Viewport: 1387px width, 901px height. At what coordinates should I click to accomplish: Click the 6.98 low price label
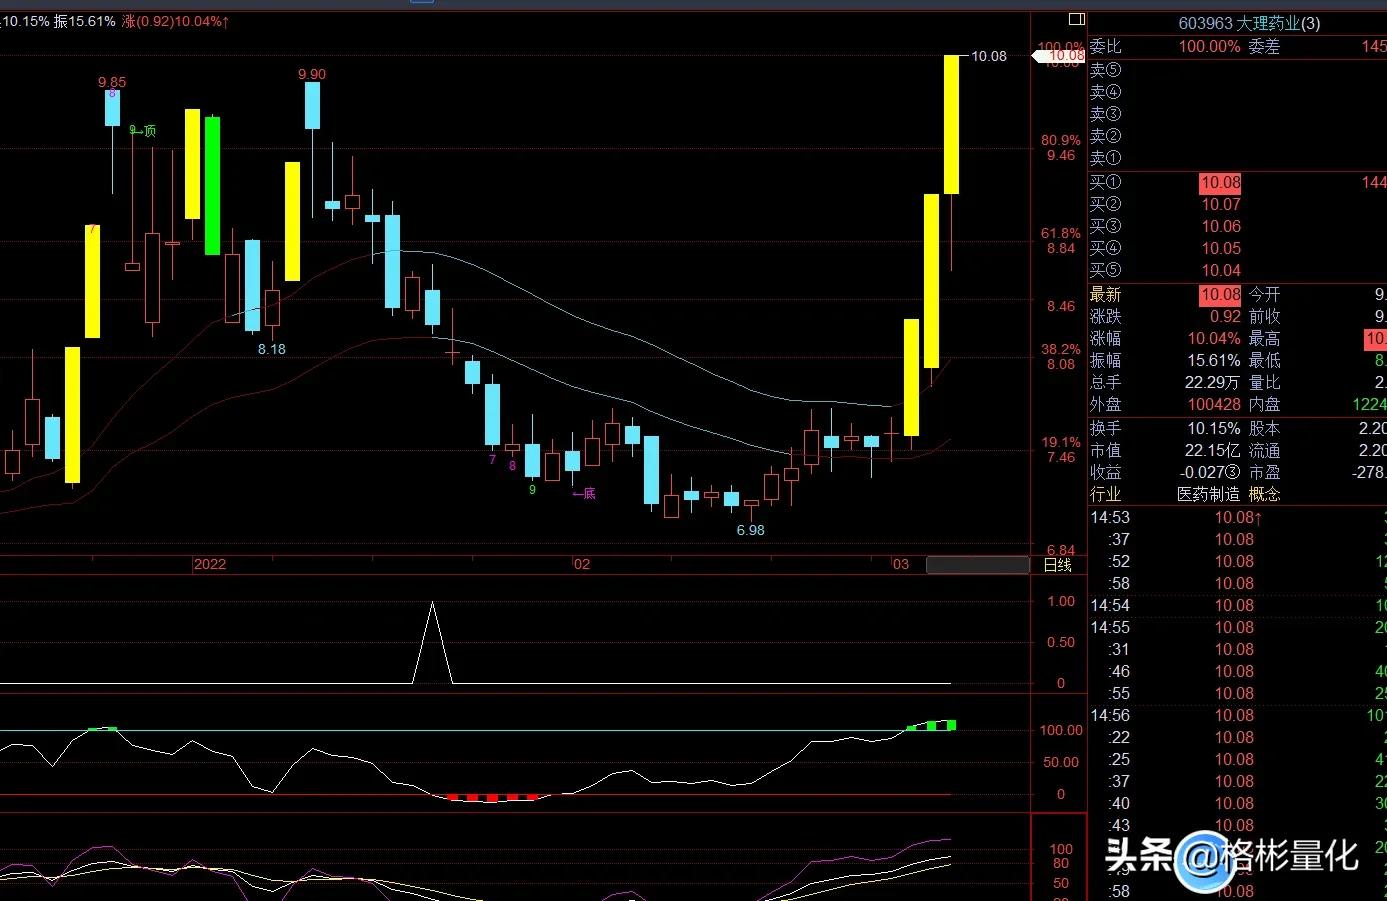coord(750,530)
